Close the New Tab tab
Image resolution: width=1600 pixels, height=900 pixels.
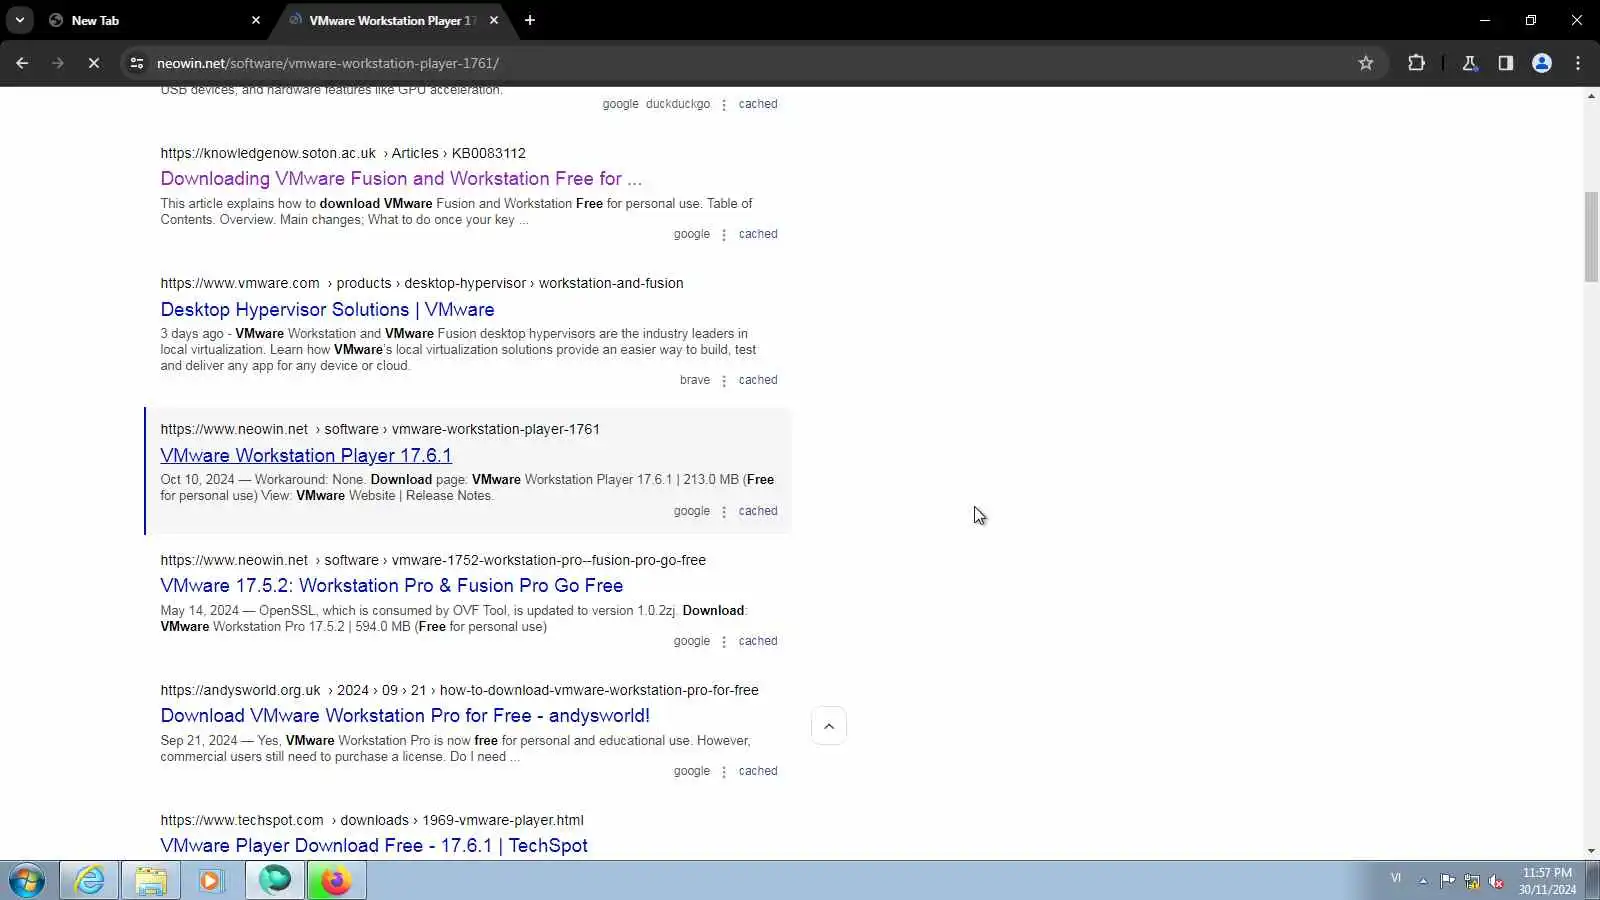point(256,20)
